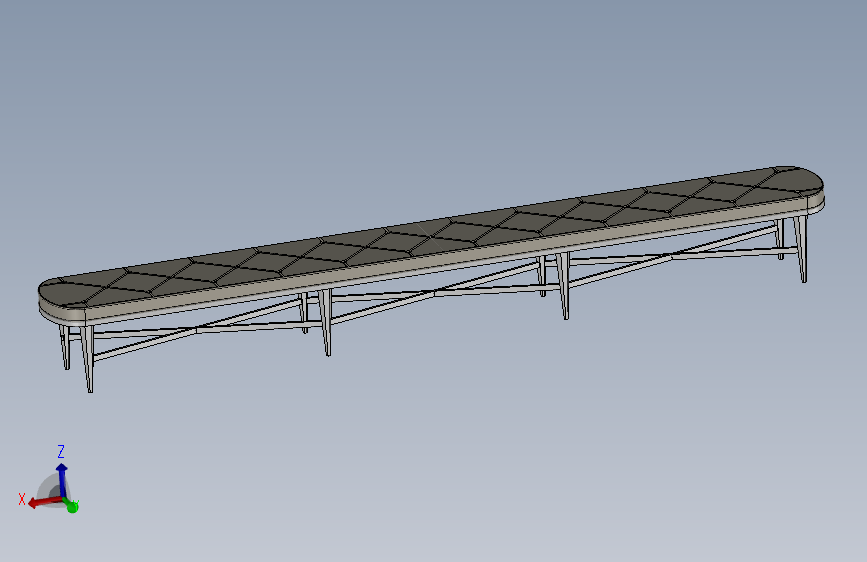Select the quilted cushion top of the bench
Viewport: 867px width, 562px height.
pyautogui.click(x=430, y=236)
